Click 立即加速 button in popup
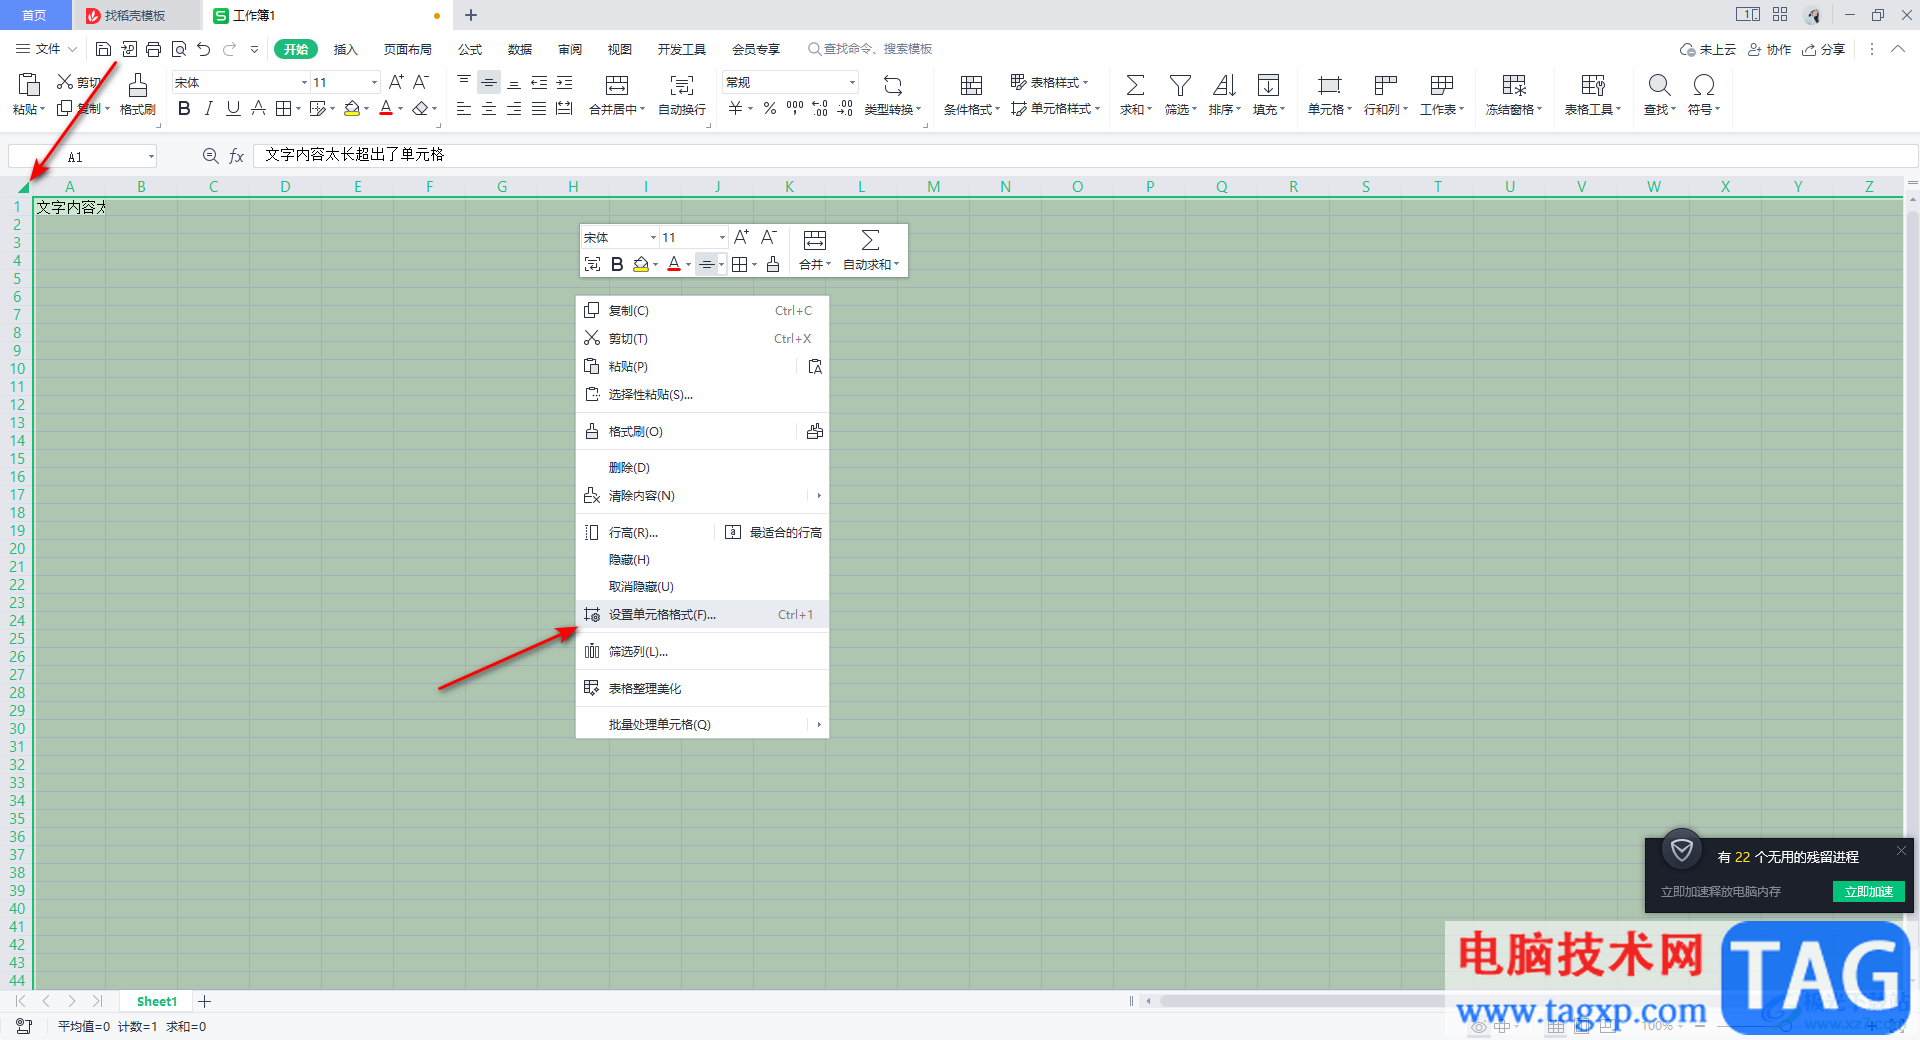Screen dimensions: 1920x1040 tap(1868, 891)
